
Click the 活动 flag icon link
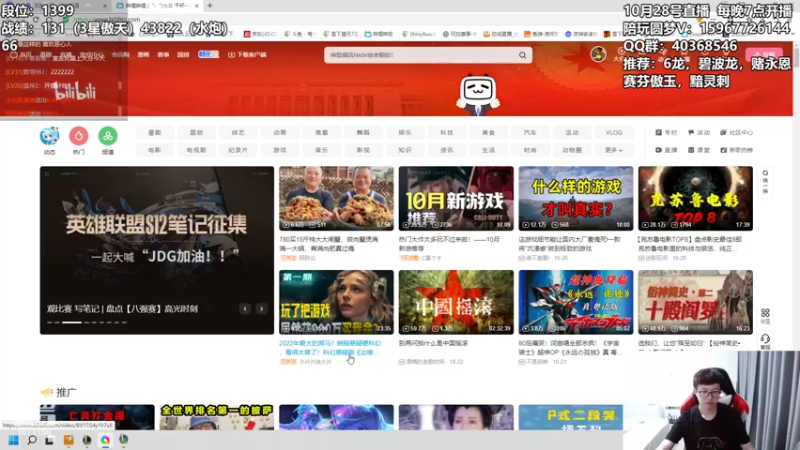(x=699, y=133)
